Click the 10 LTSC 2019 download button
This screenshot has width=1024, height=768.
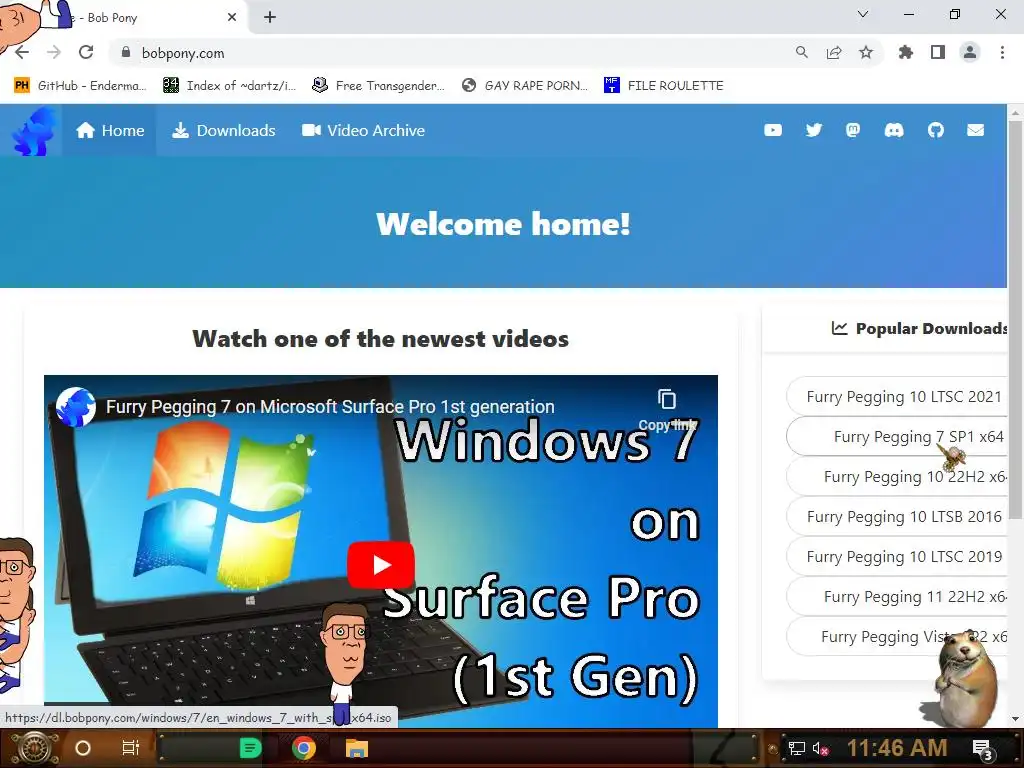[x=897, y=556]
